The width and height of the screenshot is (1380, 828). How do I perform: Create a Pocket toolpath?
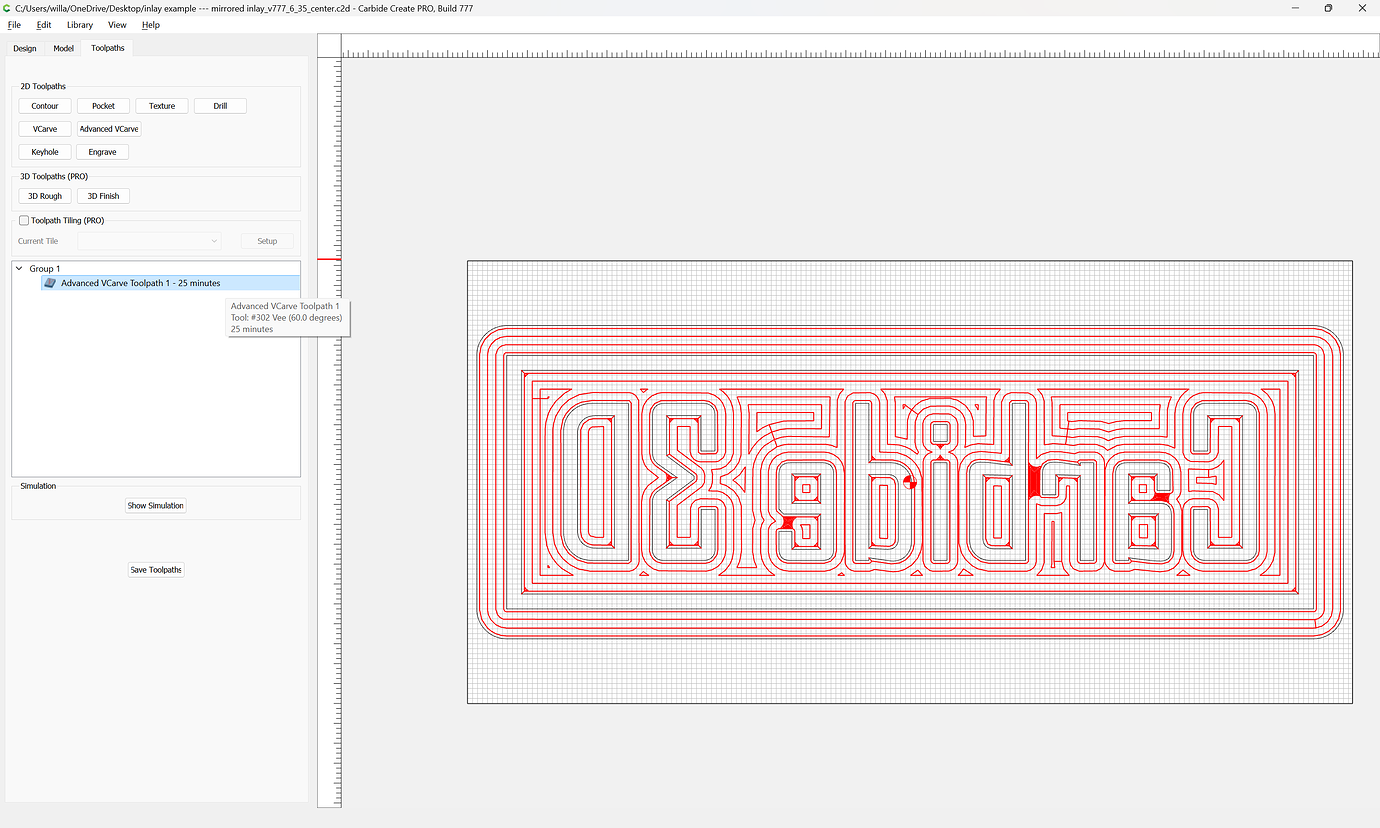(x=103, y=106)
